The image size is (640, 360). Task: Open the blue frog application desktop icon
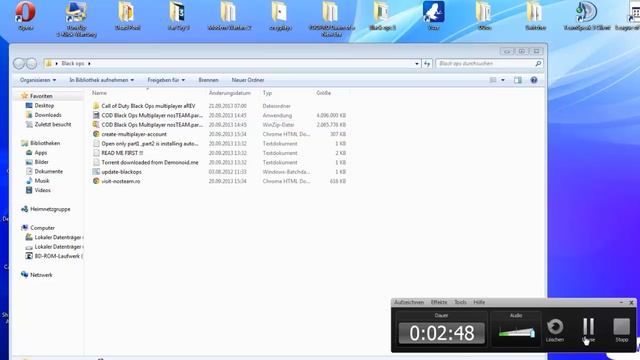[x=433, y=16]
